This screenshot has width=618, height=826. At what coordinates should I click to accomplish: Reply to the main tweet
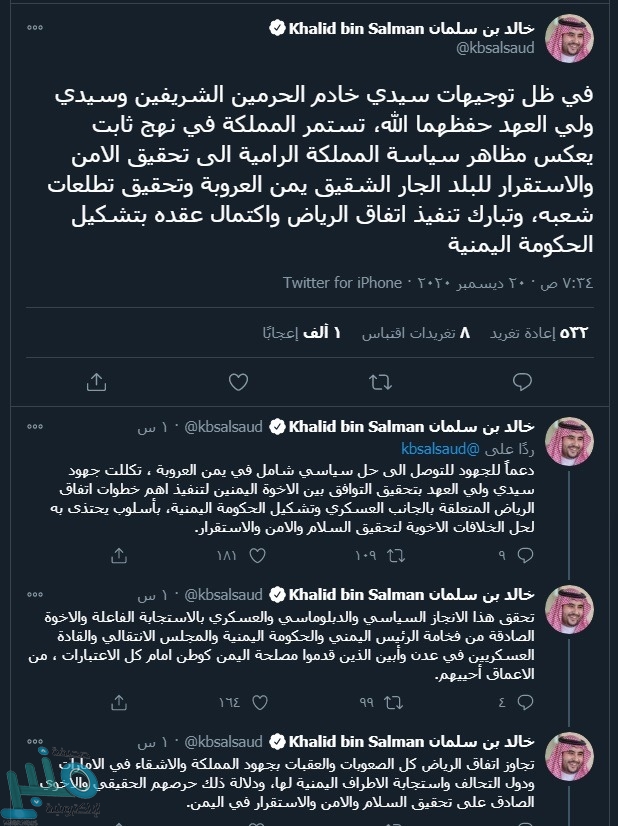[x=521, y=381]
